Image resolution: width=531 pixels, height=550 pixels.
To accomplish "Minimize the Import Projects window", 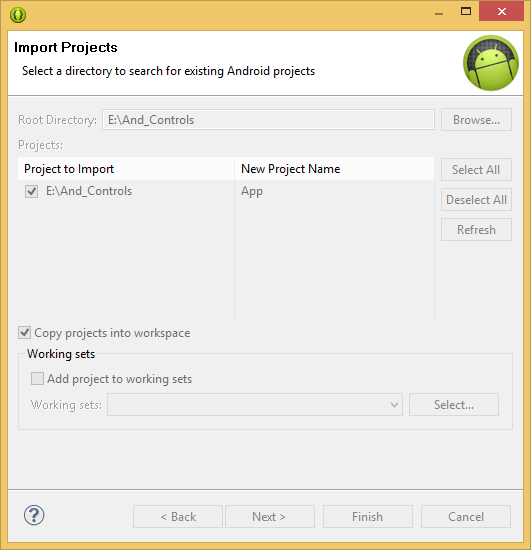I will point(439,13).
